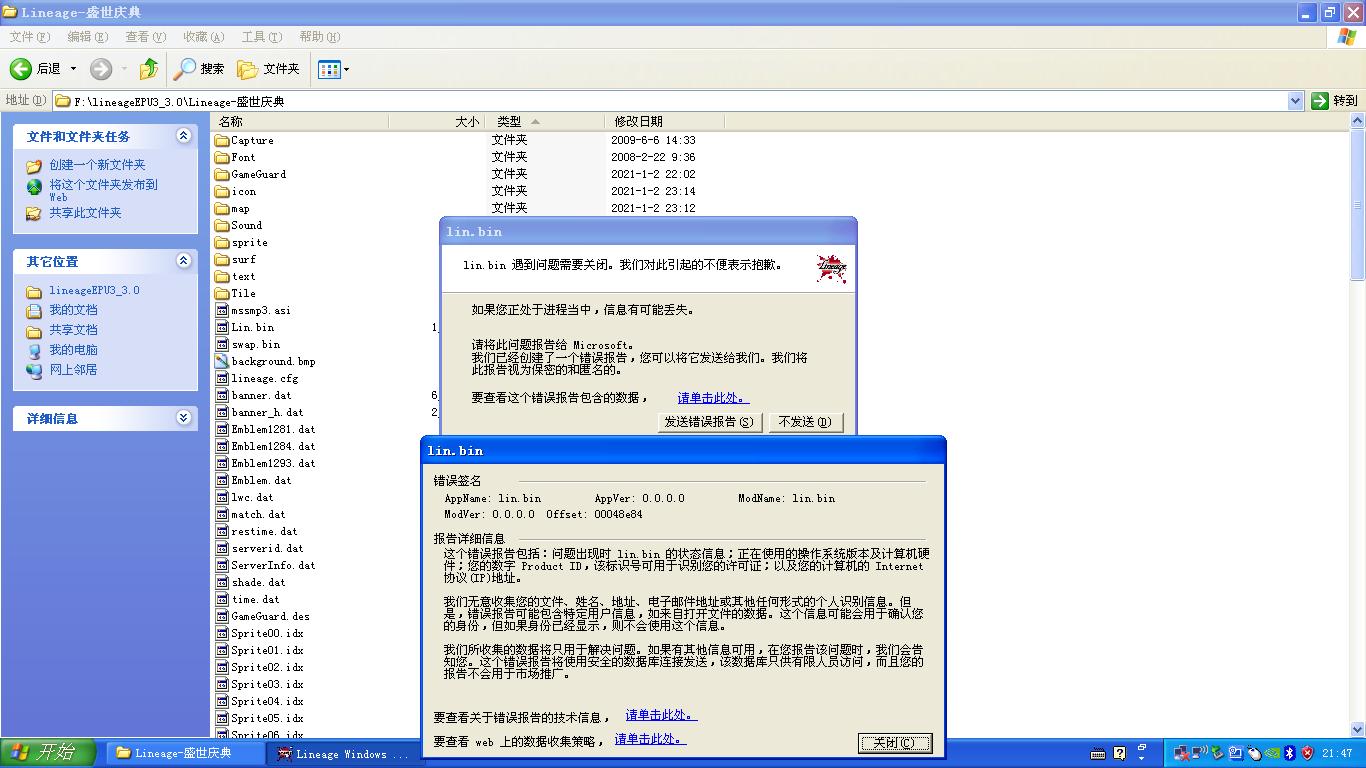
Task: Sort by the 名称 column header
Action: click(300, 121)
